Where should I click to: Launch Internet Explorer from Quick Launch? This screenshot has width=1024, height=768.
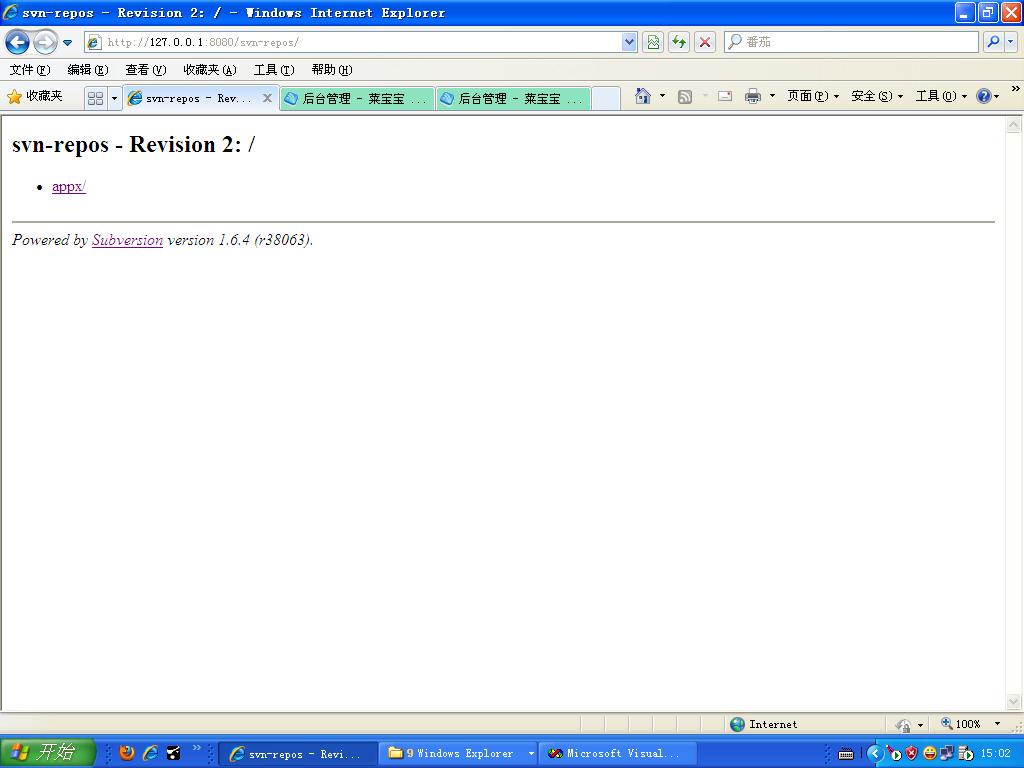[151, 753]
